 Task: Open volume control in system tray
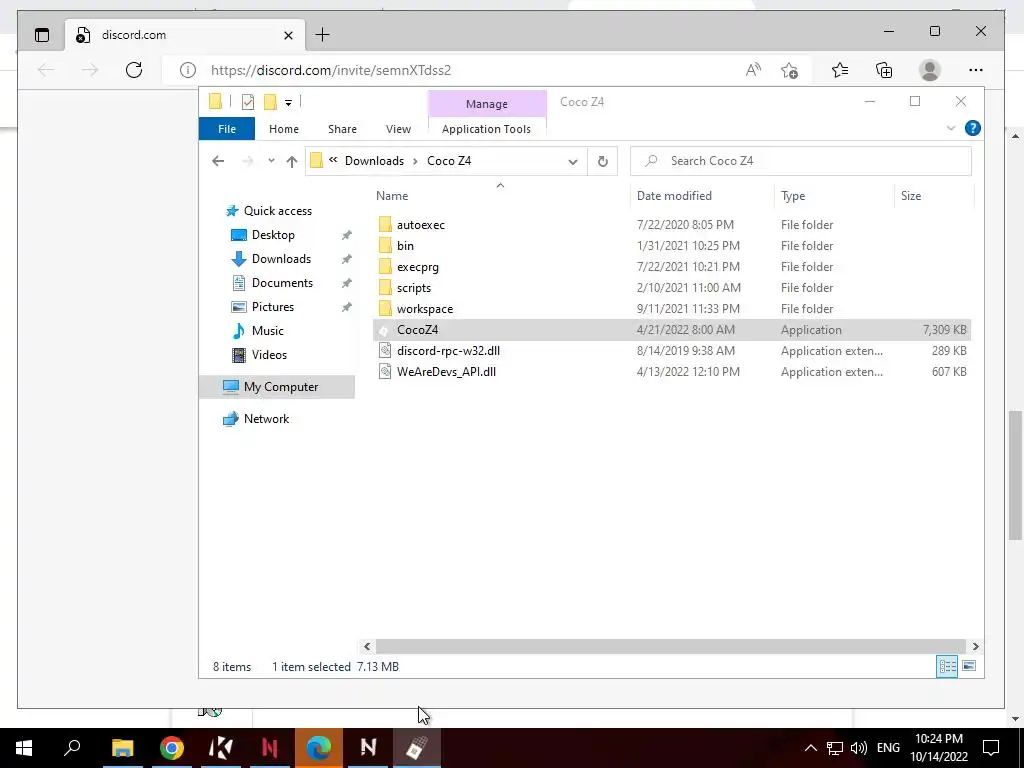859,748
